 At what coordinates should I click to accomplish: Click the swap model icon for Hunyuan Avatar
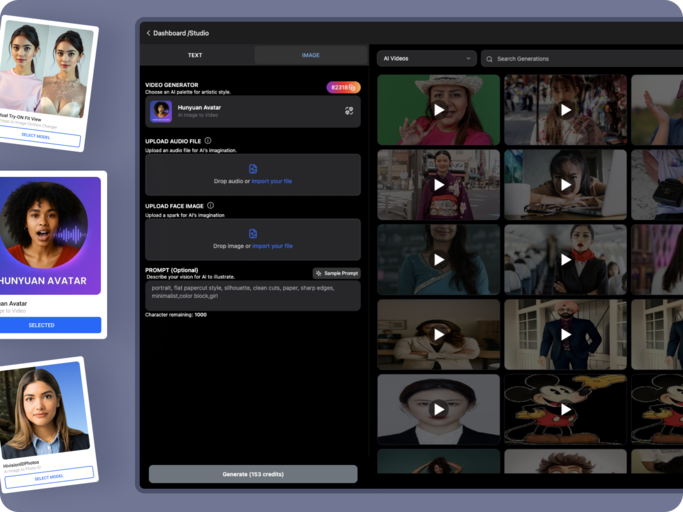[x=349, y=111]
